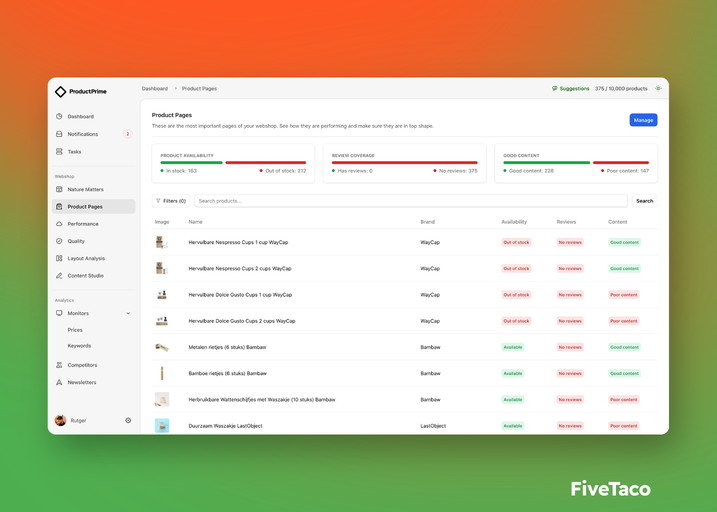717x512 pixels.
Task: Open settings gear next to Rutger
Action: (128, 420)
